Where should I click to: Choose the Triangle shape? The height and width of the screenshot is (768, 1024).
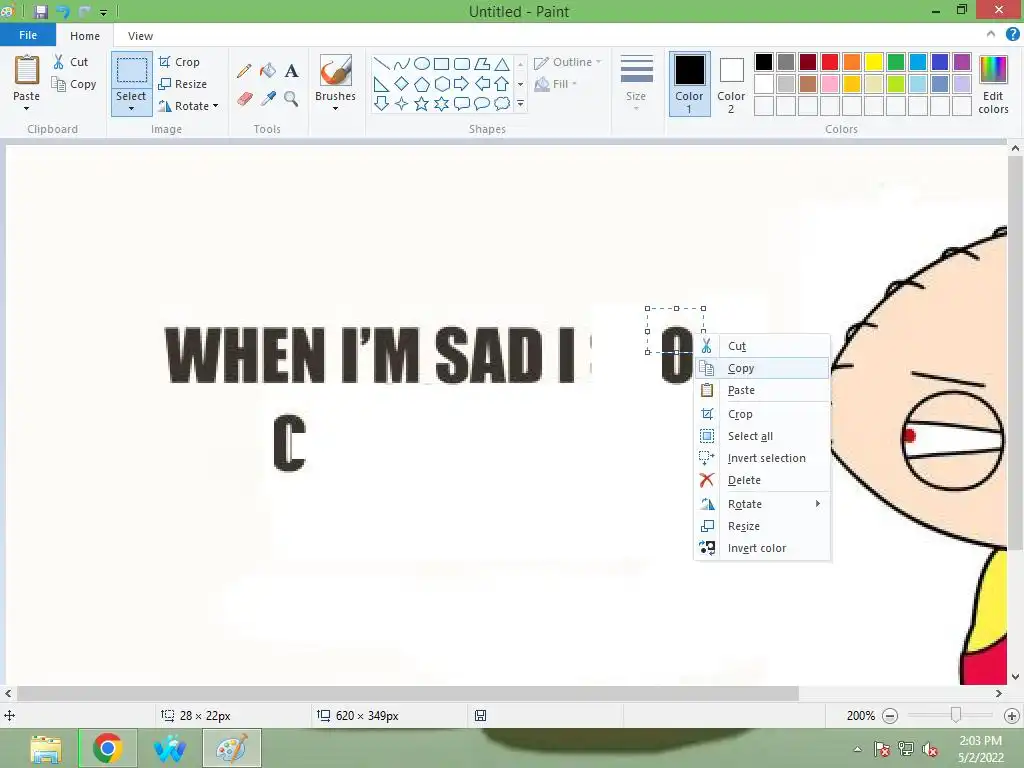coord(502,63)
